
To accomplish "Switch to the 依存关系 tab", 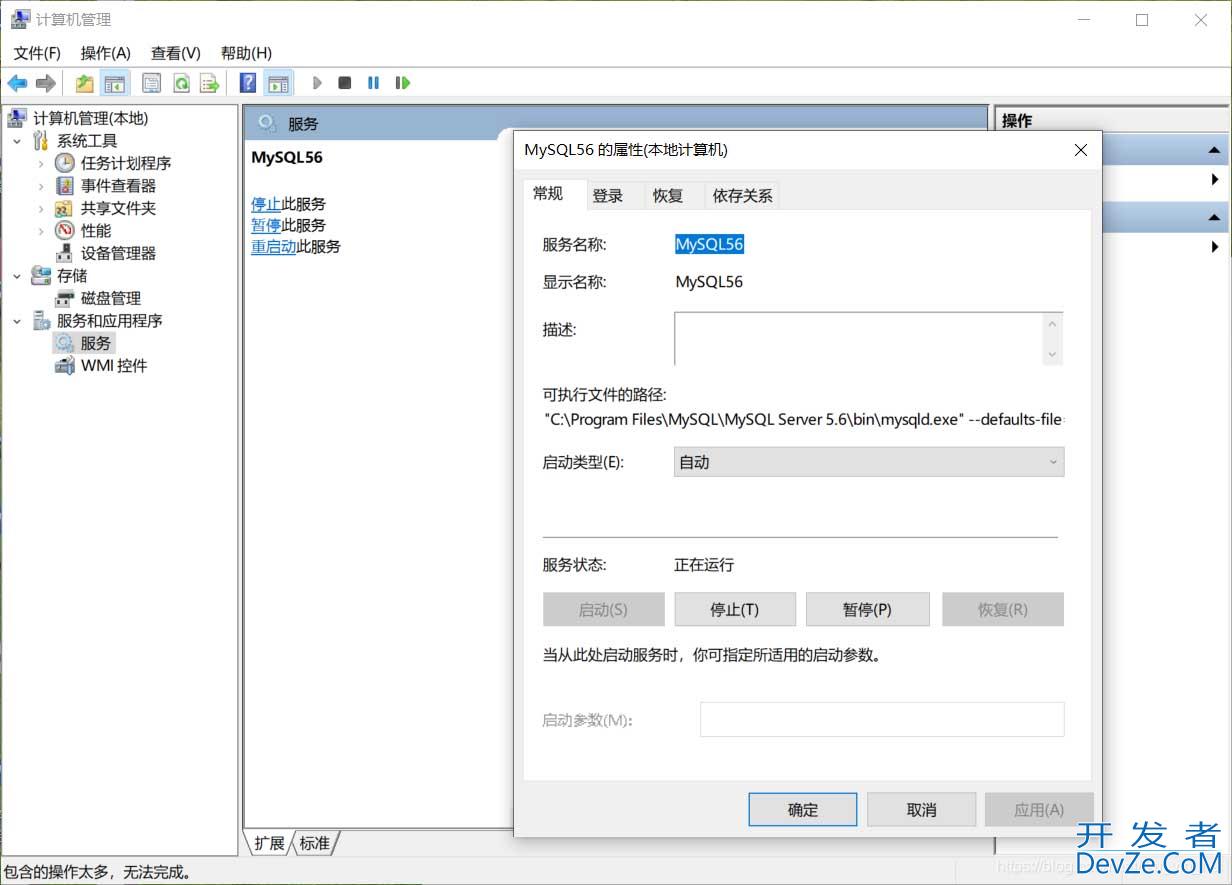I will (742, 196).
